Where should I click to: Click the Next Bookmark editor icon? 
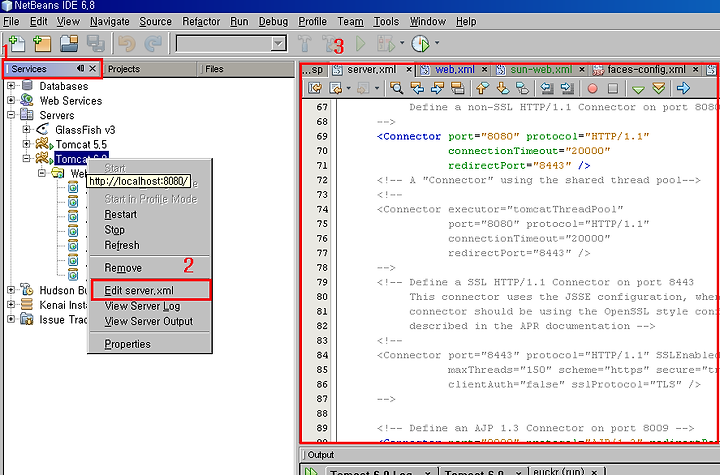pos(503,88)
